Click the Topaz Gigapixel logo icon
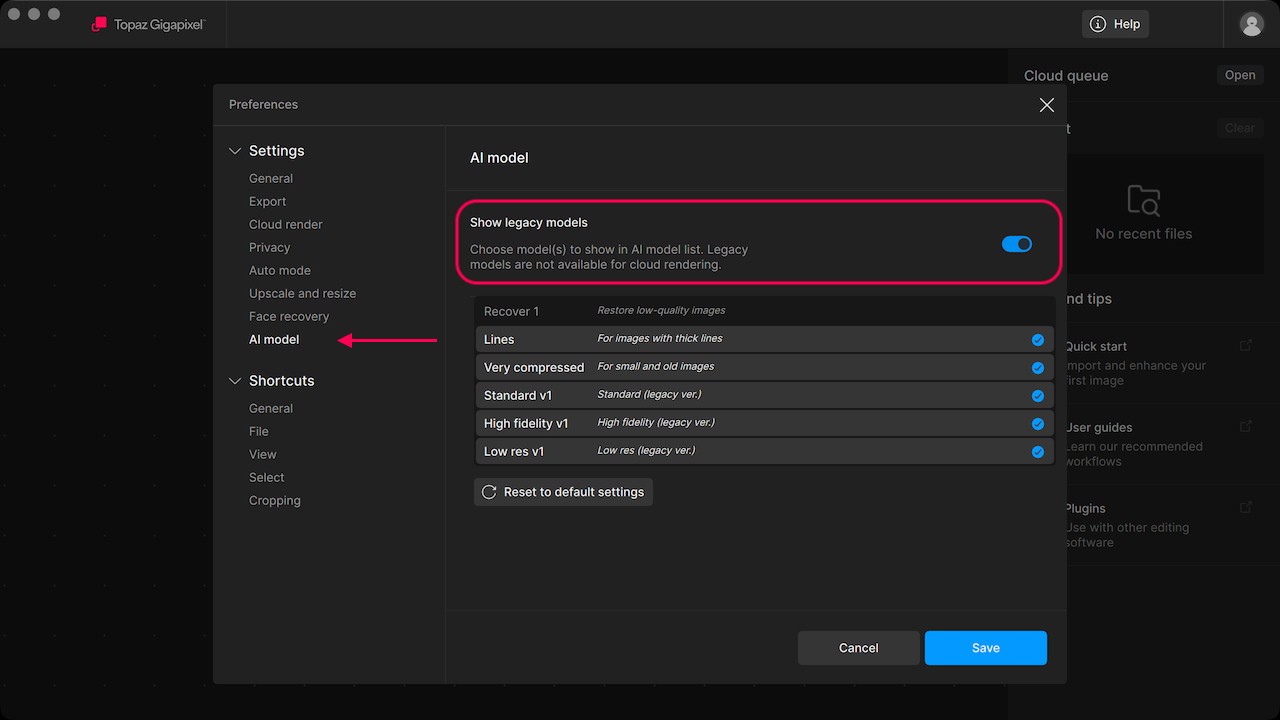 [x=99, y=24]
